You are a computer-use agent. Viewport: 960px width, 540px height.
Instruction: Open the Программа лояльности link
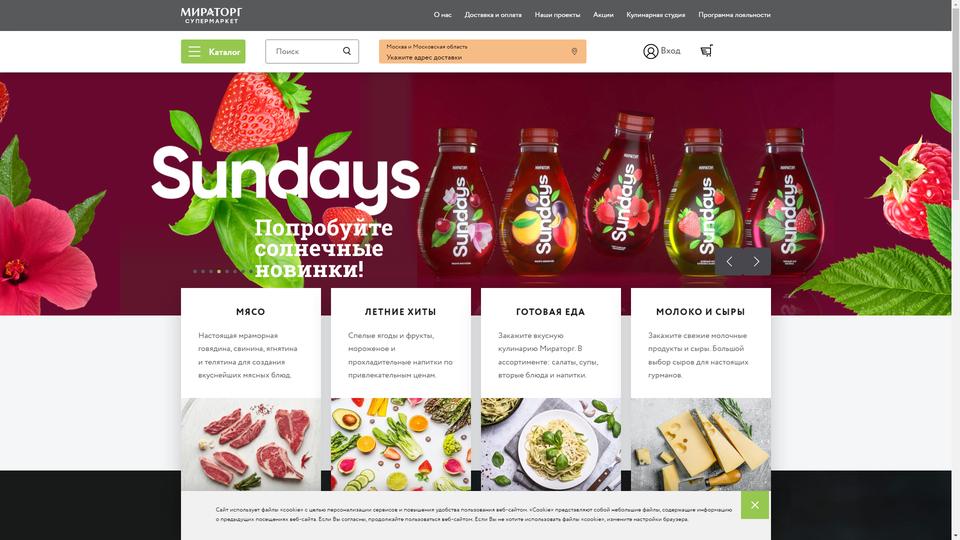click(x=734, y=15)
